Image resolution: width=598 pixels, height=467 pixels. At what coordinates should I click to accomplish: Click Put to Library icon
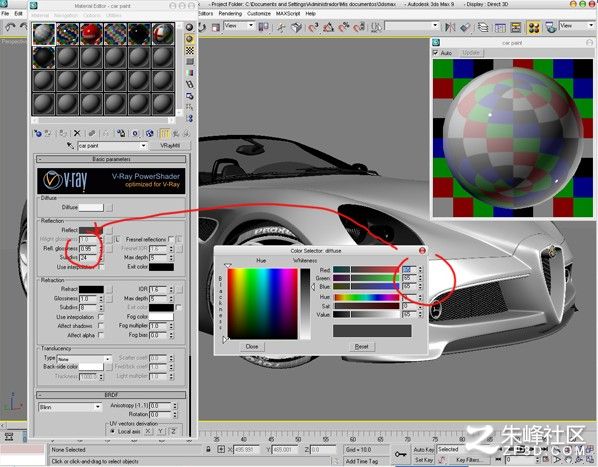(121, 133)
